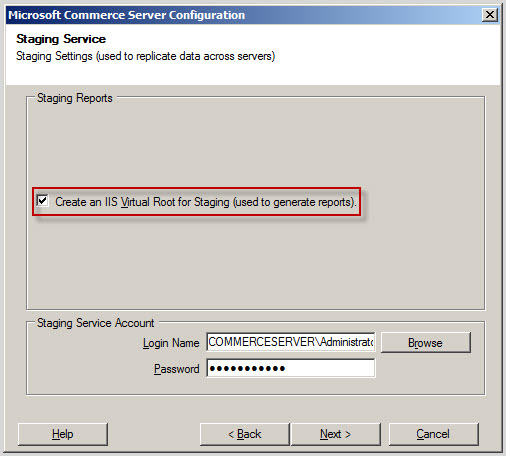Image resolution: width=506 pixels, height=456 pixels.
Task: Toggle Create an IIS Virtual Root checkbox
Action: coord(43,201)
